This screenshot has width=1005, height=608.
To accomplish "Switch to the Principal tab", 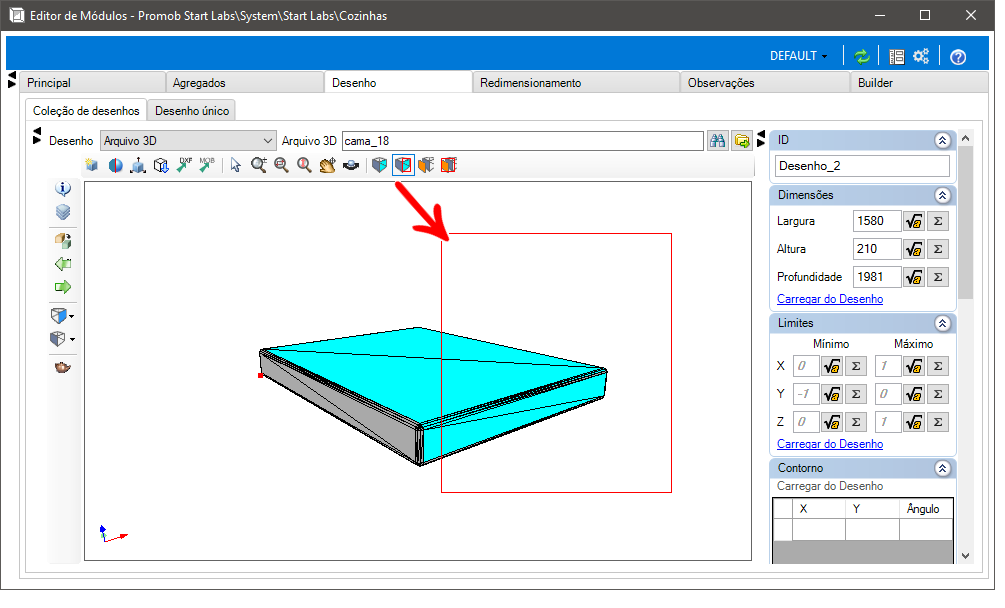I will click(92, 83).
